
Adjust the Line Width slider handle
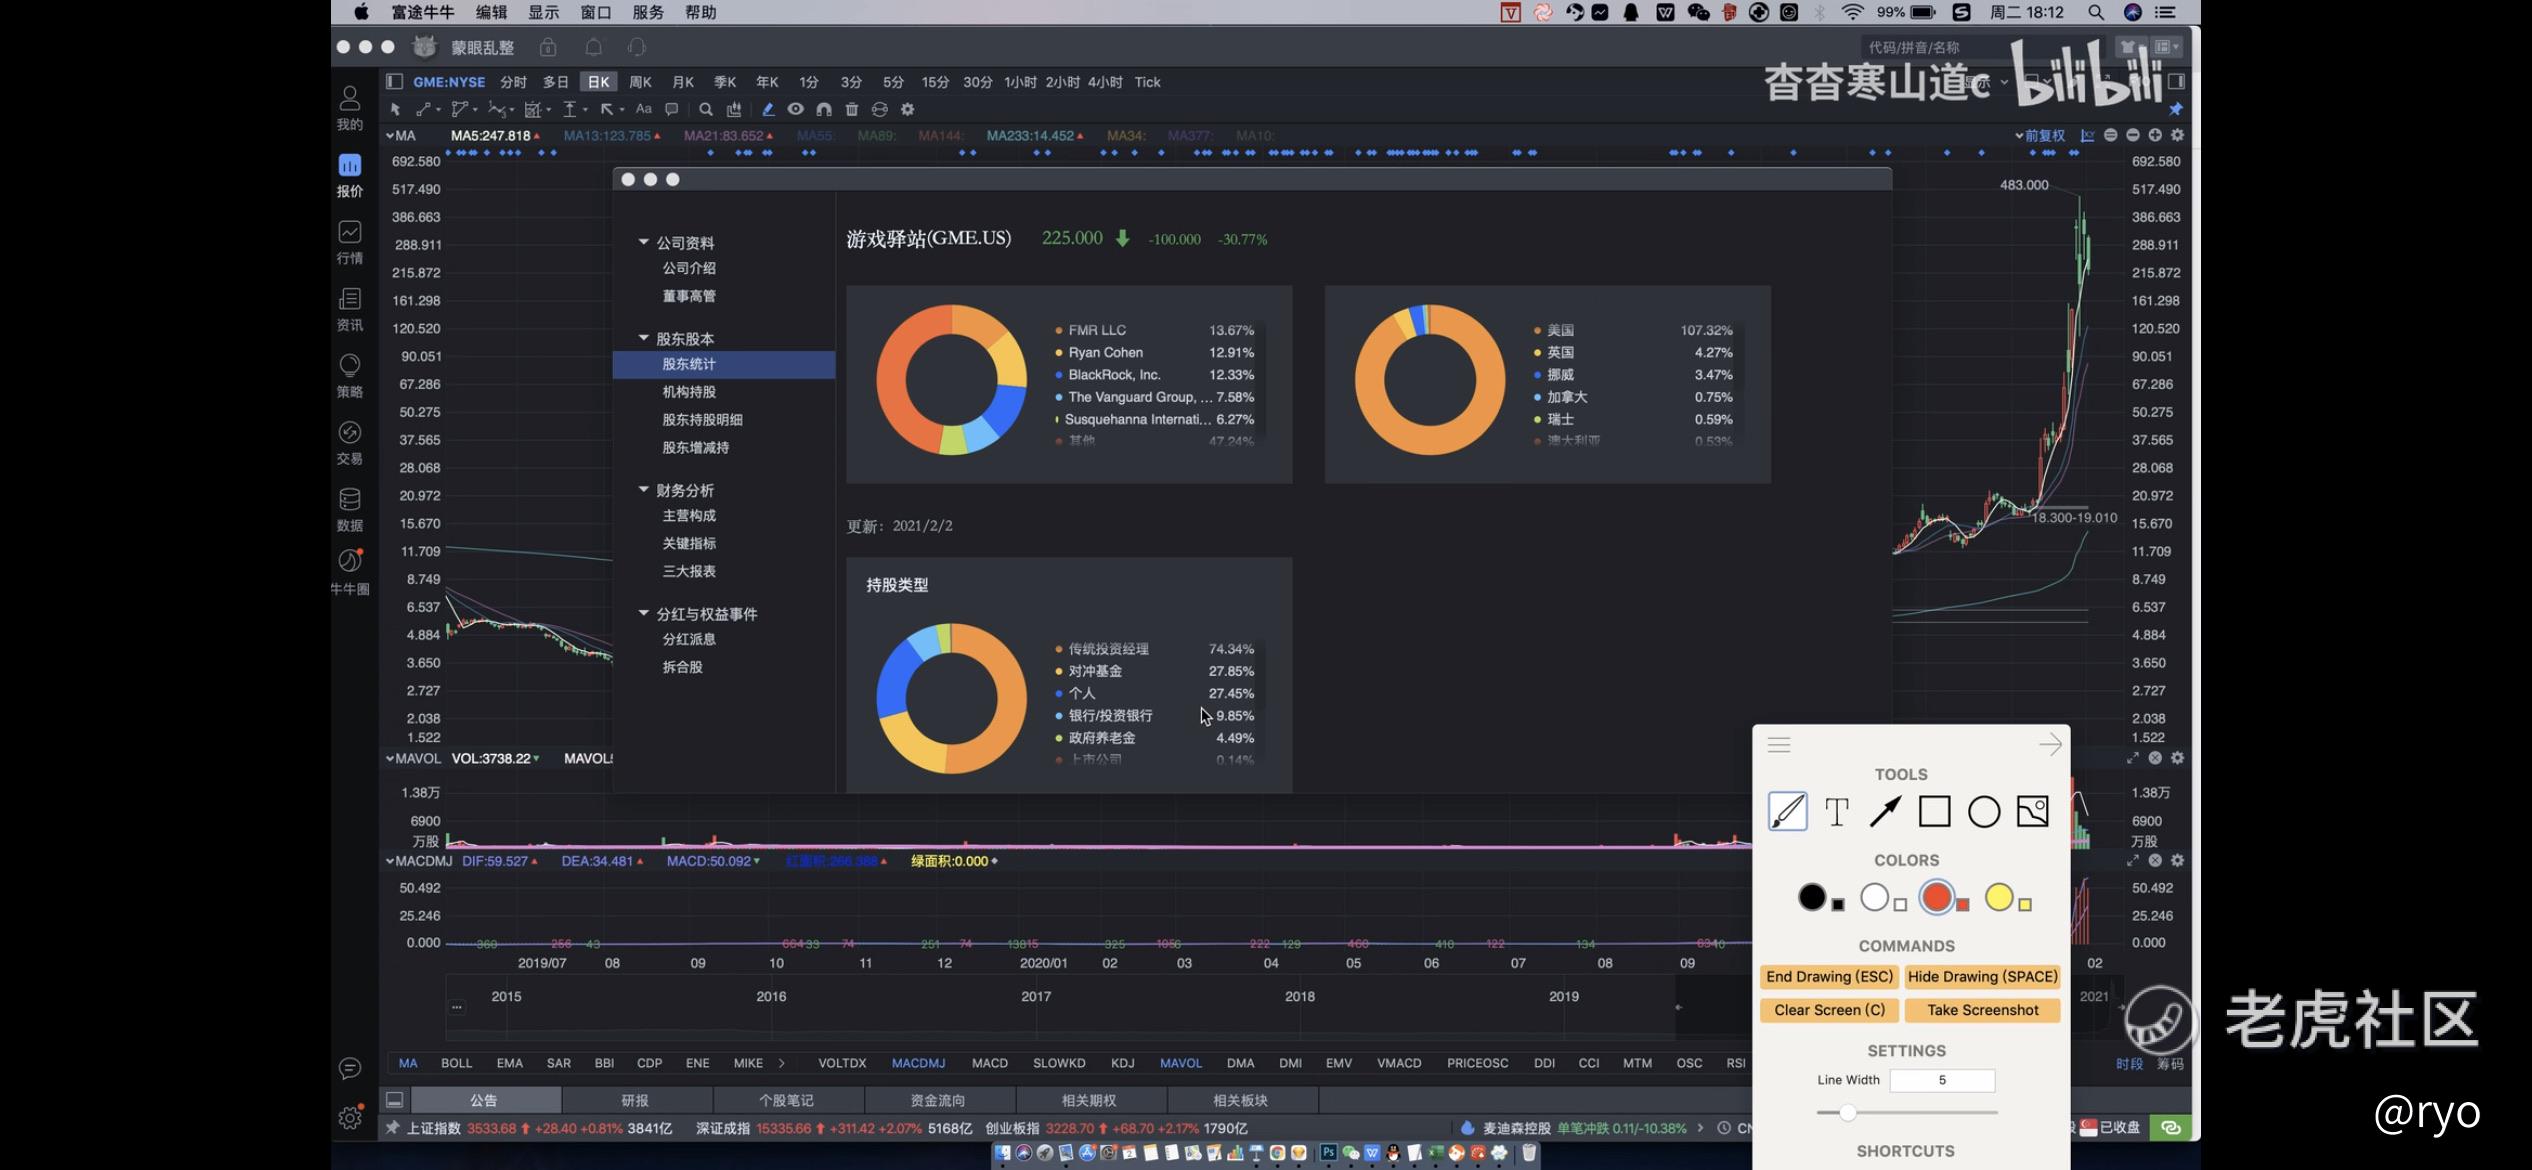(x=1847, y=1112)
